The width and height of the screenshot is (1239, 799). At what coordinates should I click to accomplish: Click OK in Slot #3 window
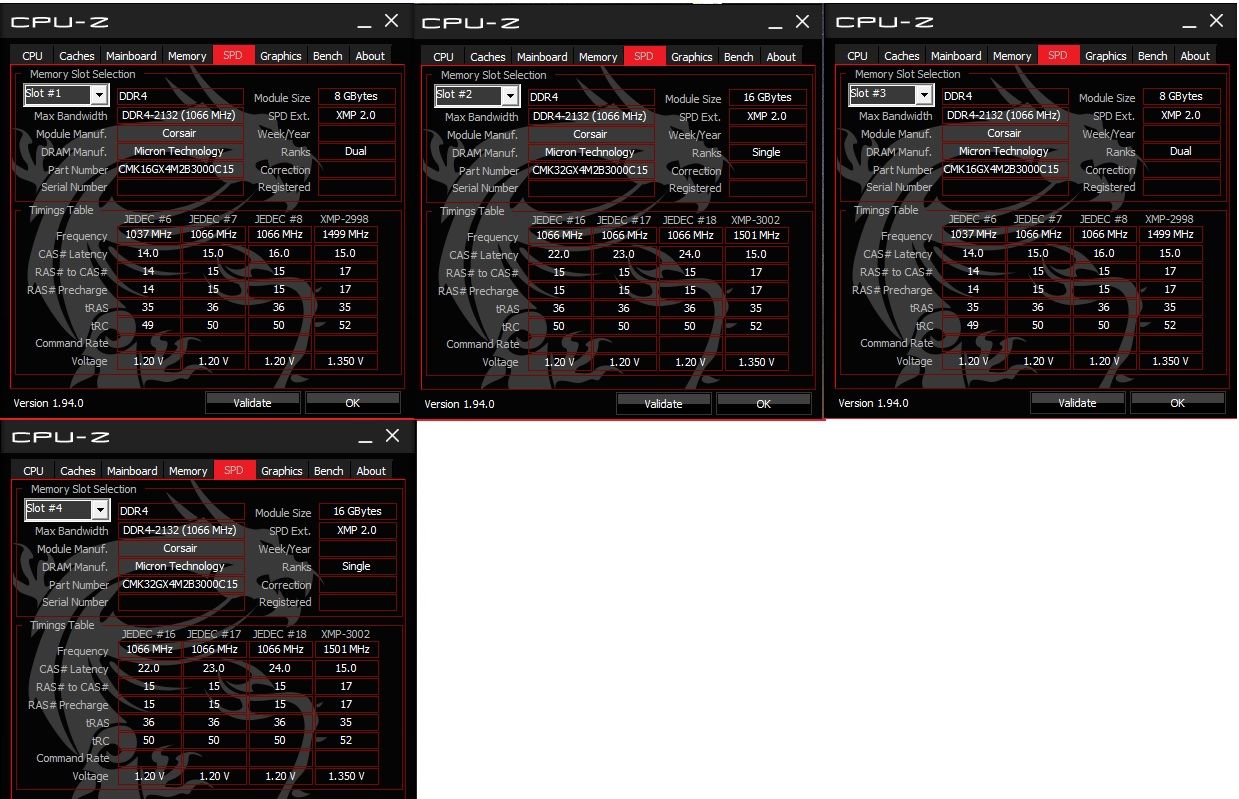click(1177, 402)
